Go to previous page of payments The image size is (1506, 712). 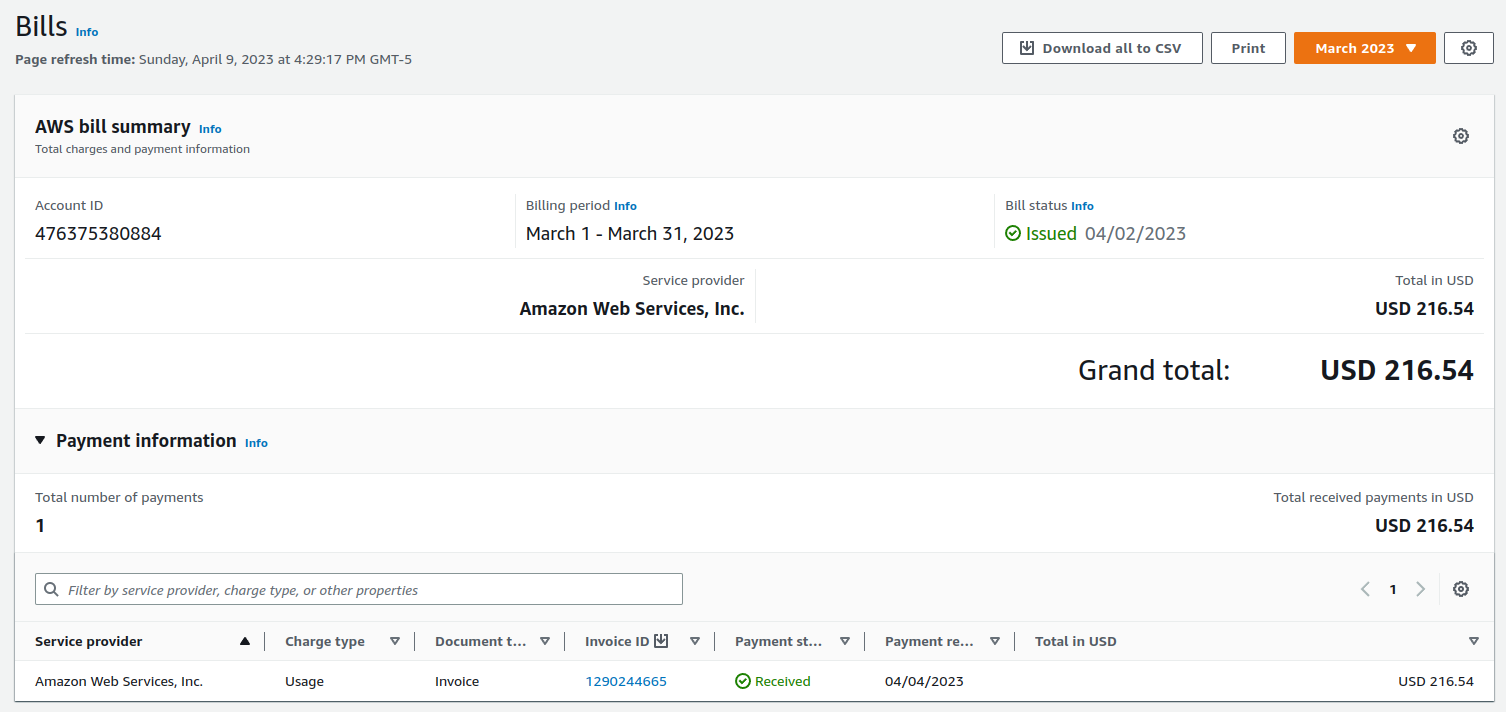pos(1365,589)
